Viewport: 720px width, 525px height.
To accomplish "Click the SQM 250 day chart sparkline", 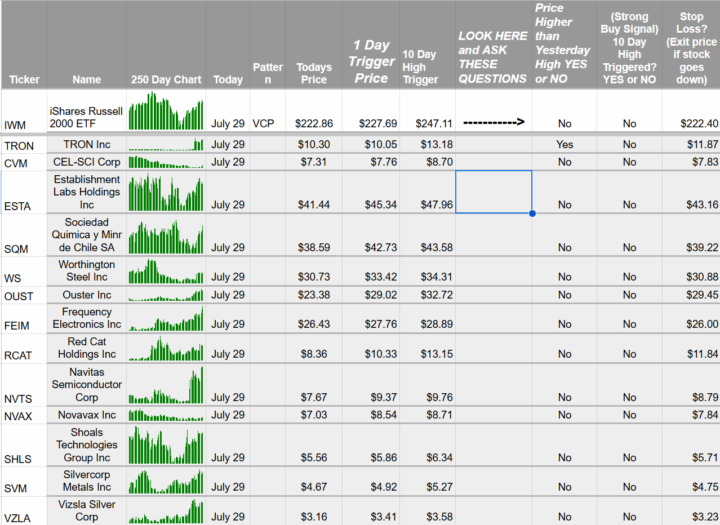I will pyautogui.click(x=166, y=237).
